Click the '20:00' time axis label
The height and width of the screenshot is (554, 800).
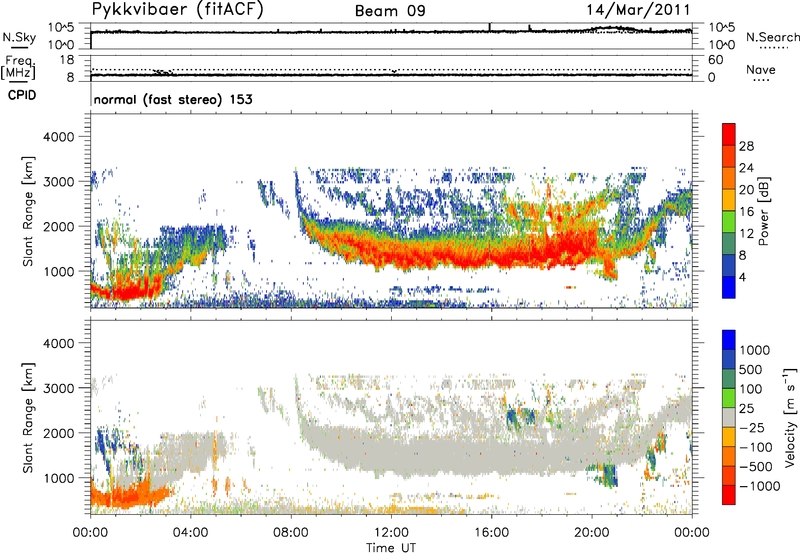tap(591, 533)
